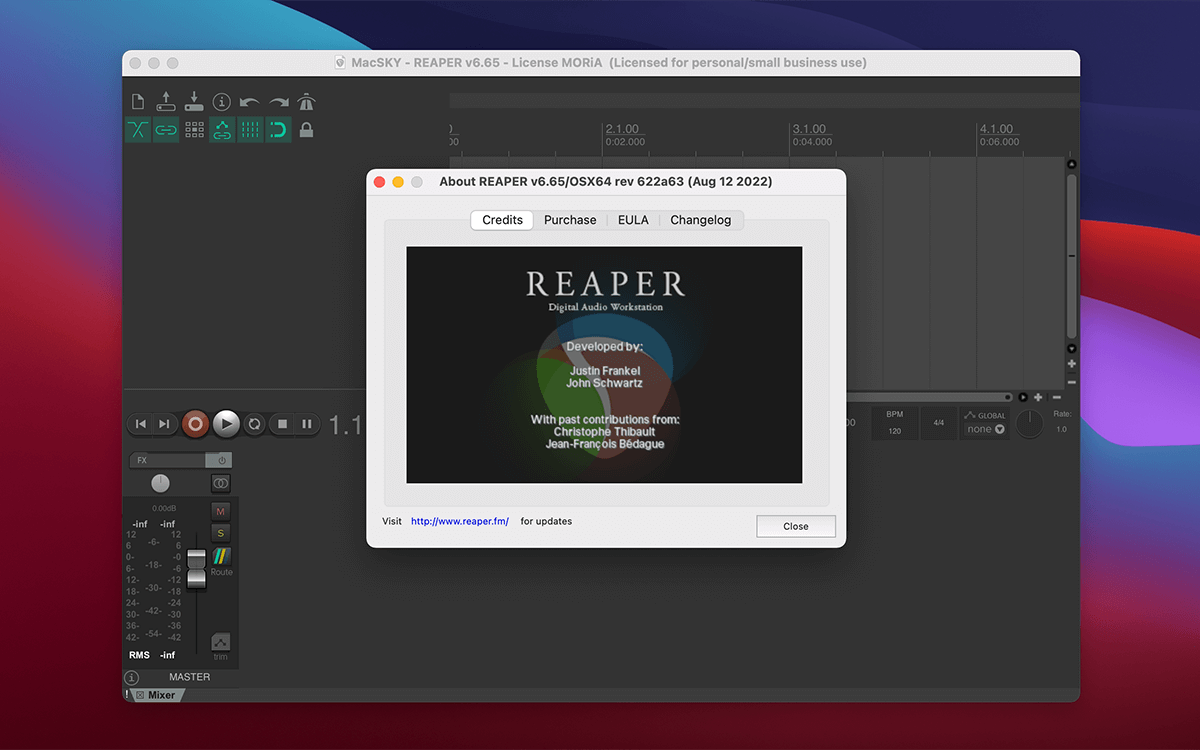The height and width of the screenshot is (750, 1200).
Task: Click the New Project file icon
Action: tap(138, 102)
